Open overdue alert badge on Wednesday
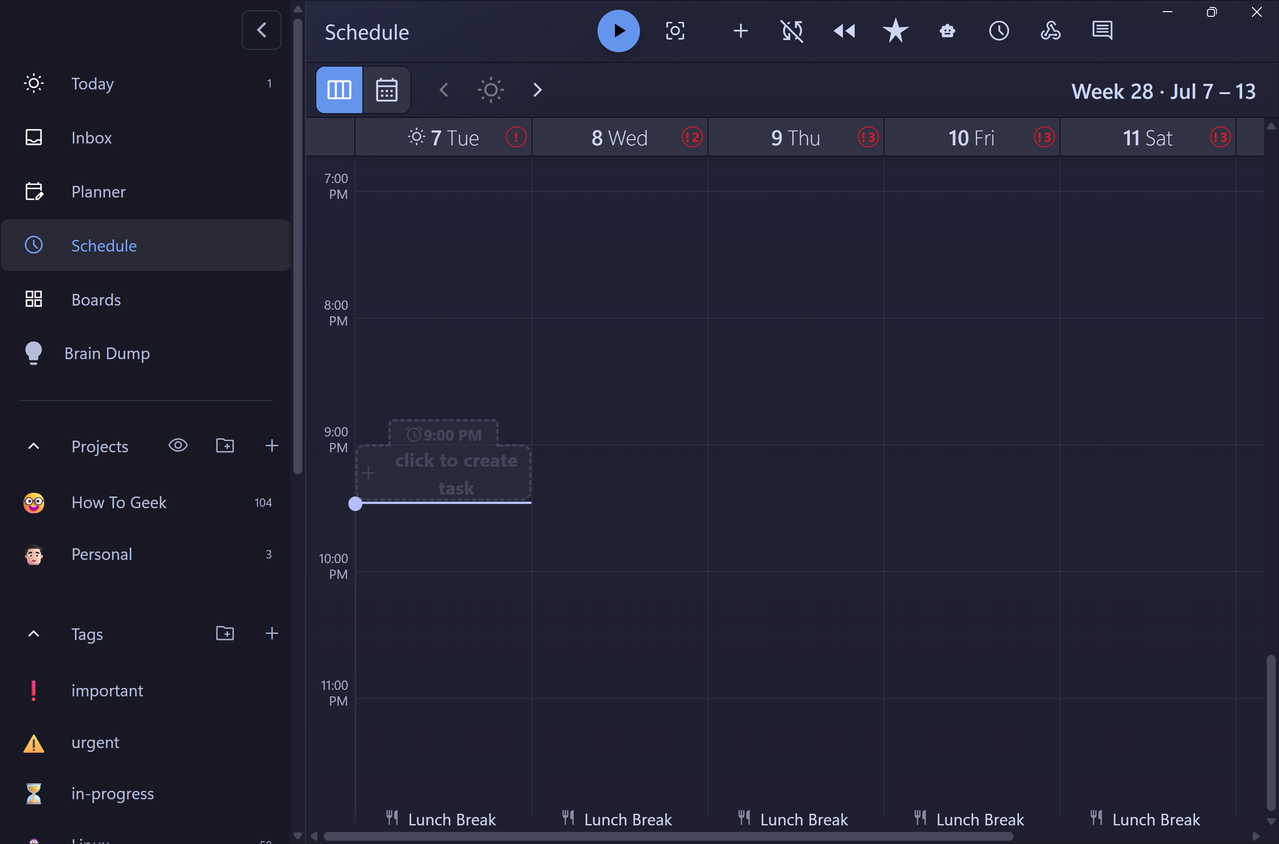This screenshot has width=1279, height=844. tap(692, 137)
